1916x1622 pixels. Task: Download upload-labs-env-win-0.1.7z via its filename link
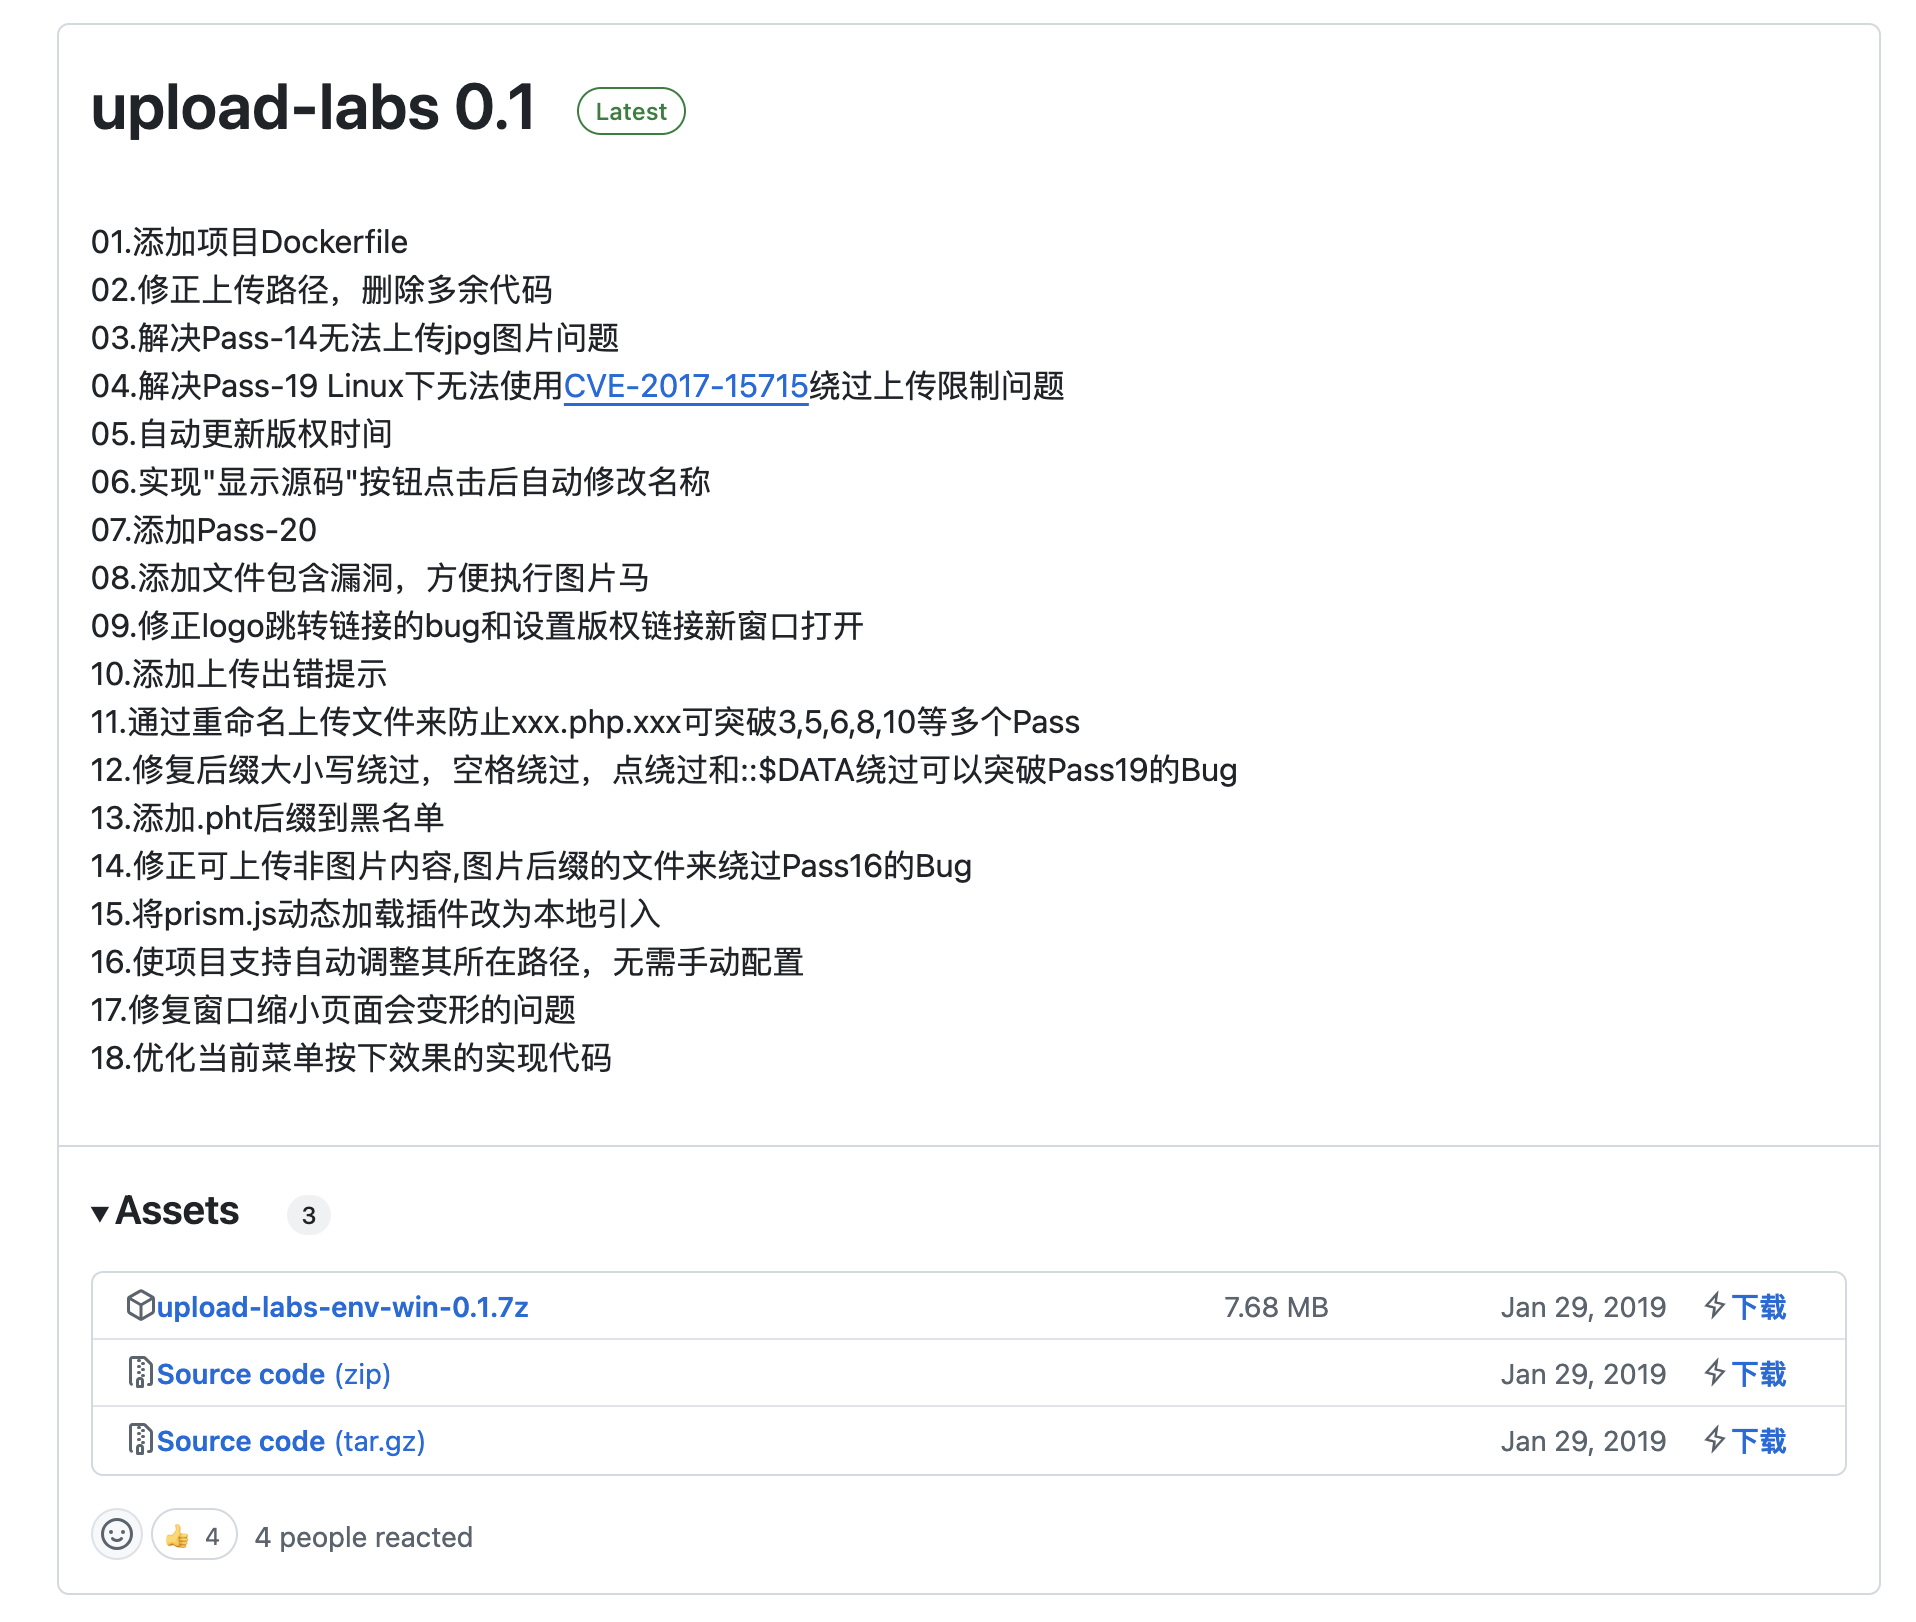coord(342,1307)
